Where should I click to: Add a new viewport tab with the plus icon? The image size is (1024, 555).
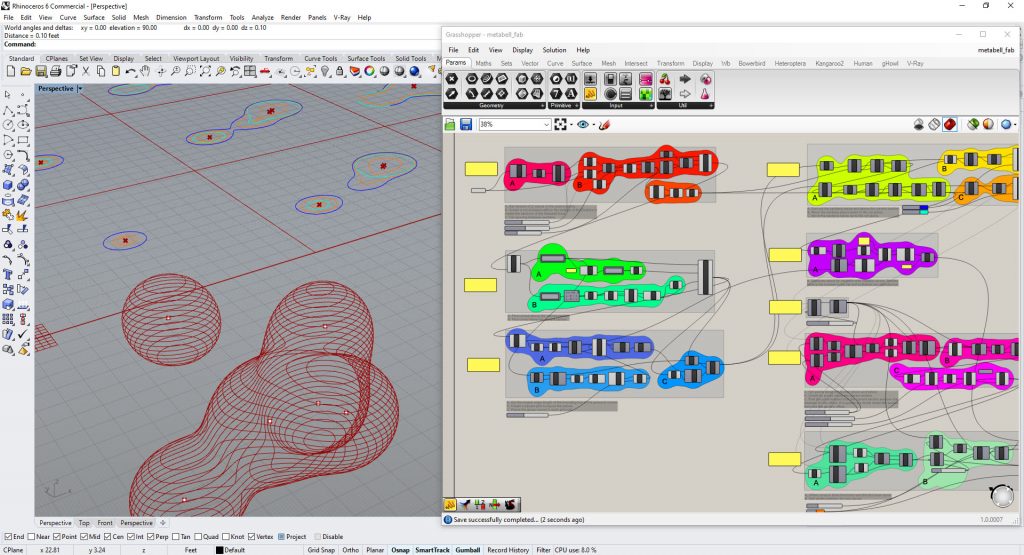pos(163,522)
